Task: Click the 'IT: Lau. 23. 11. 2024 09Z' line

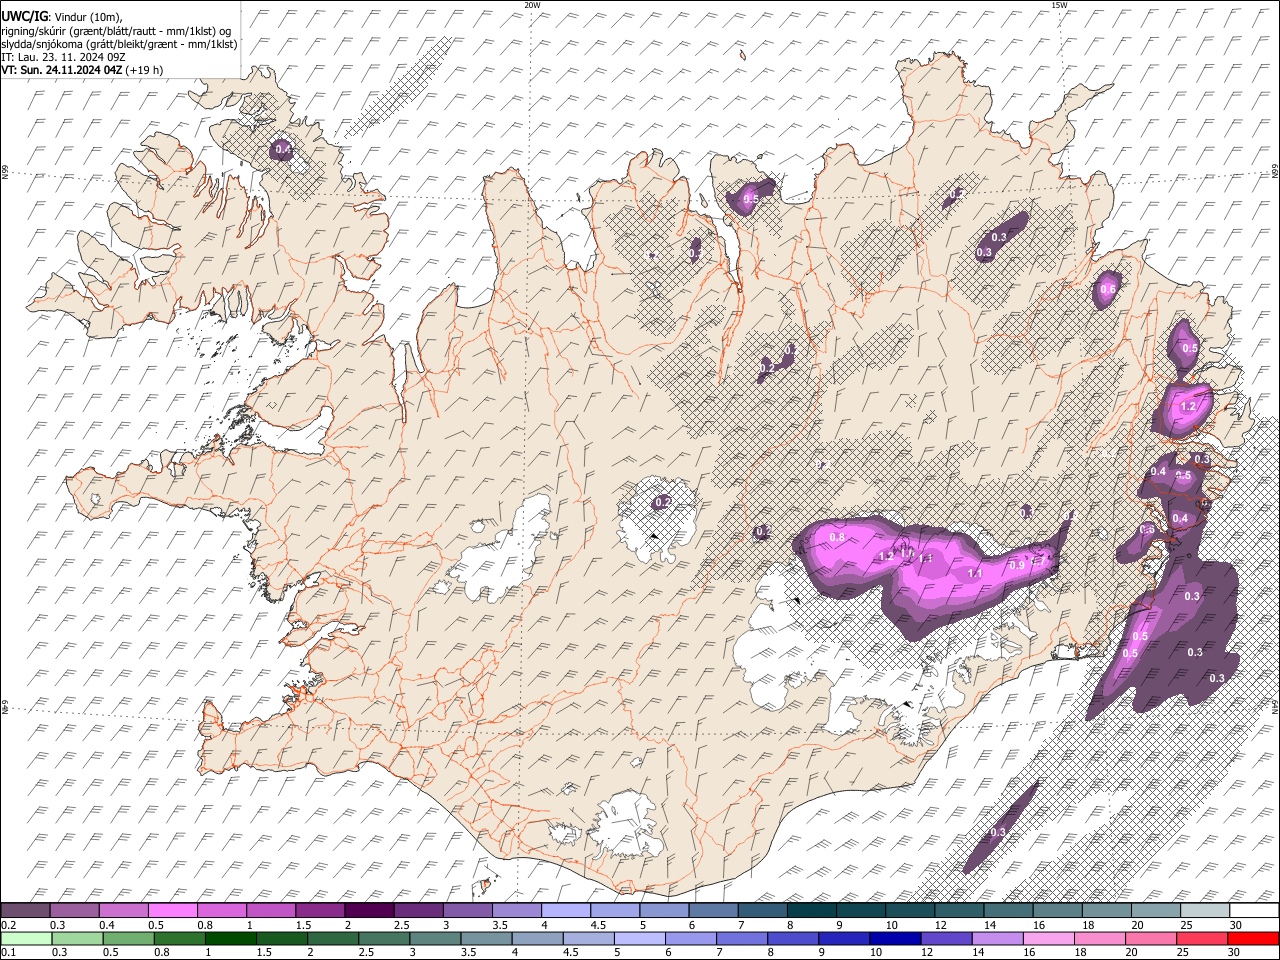Action: click(x=63, y=57)
